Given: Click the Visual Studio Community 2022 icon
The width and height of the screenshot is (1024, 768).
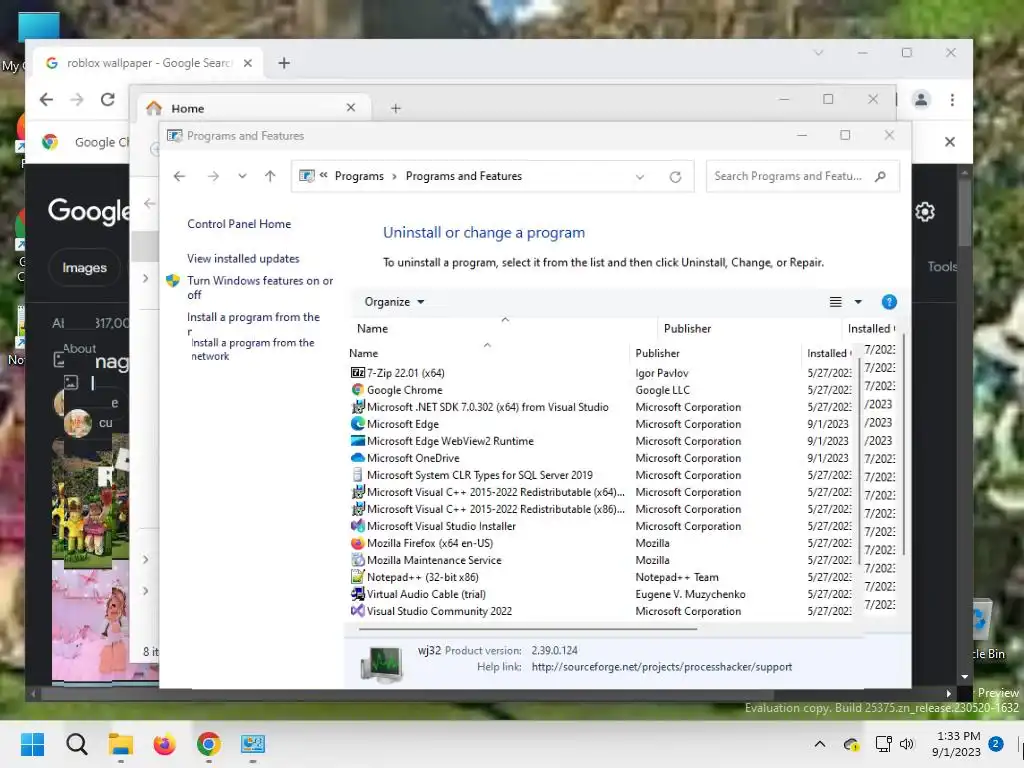Looking at the screenshot, I should pos(357,611).
